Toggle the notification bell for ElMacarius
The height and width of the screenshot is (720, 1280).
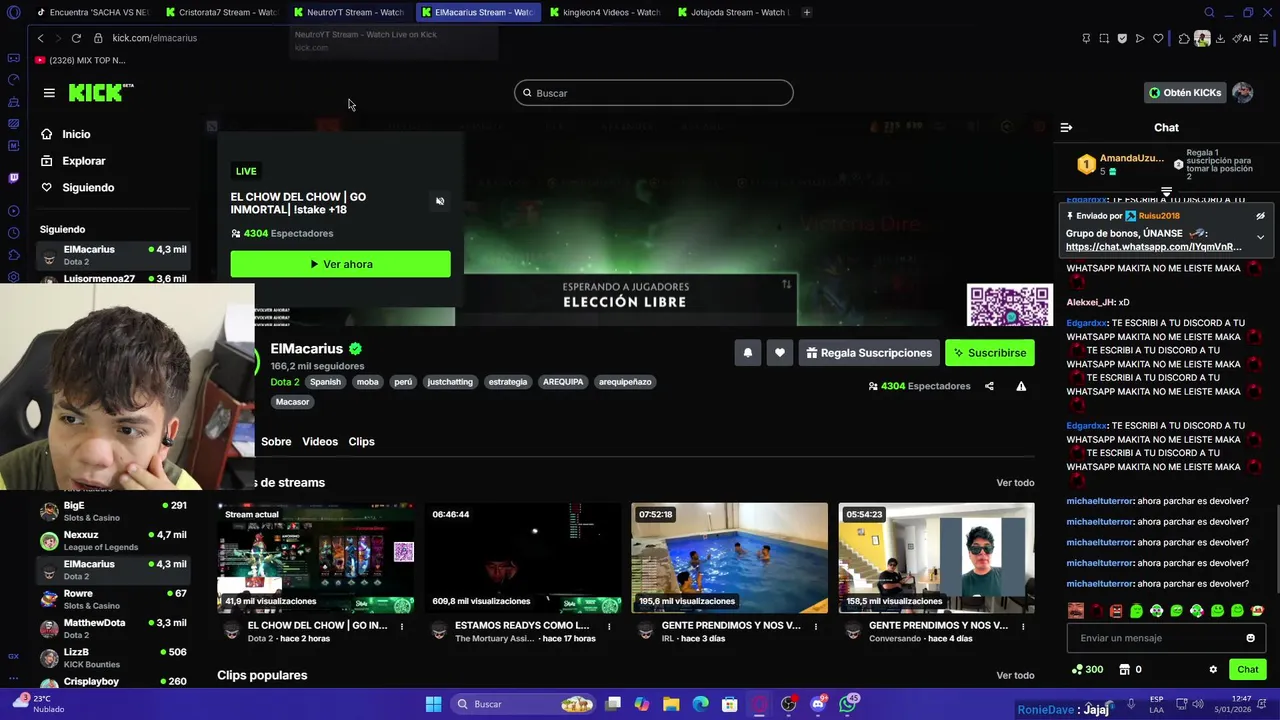click(747, 353)
